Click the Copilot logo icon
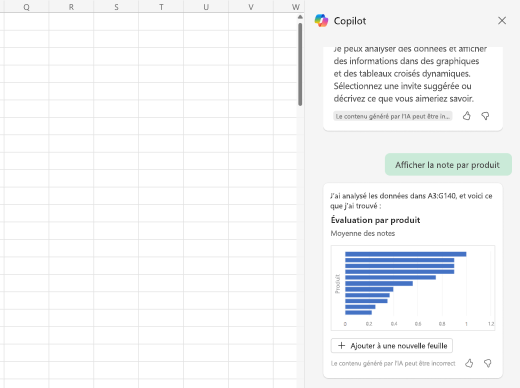 click(x=321, y=21)
